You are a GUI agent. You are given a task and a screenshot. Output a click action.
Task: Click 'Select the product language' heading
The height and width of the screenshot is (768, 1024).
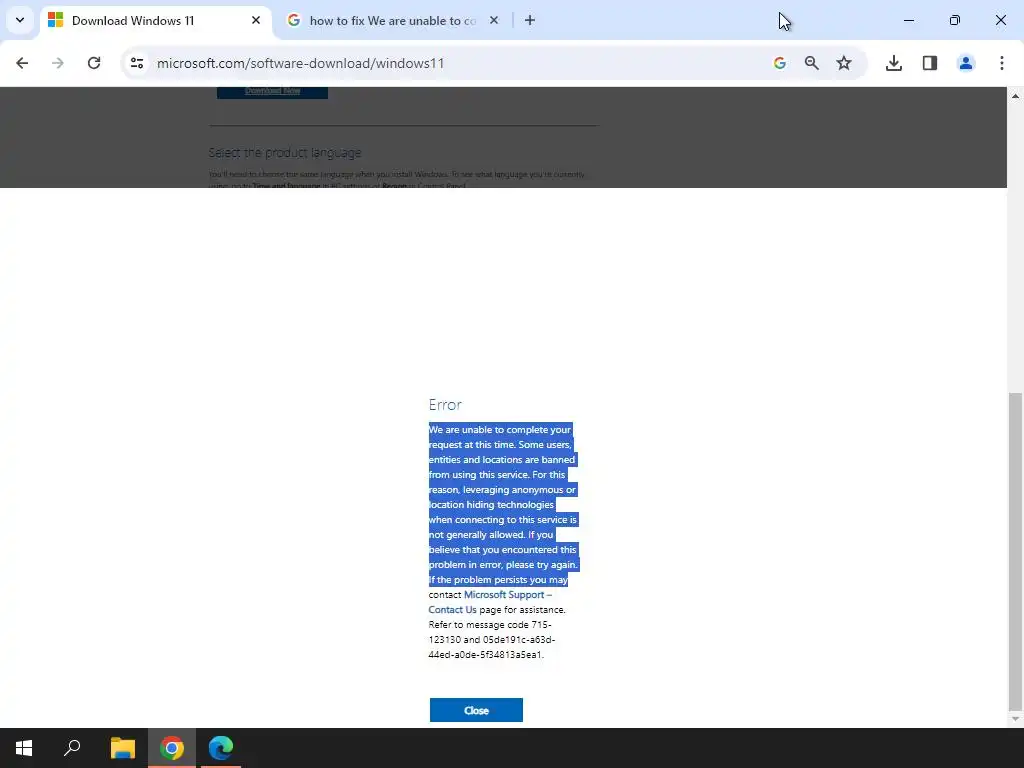click(x=285, y=153)
